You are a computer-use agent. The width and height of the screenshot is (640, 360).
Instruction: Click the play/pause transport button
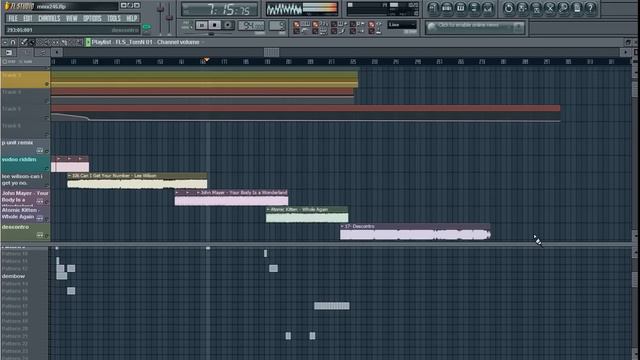(201, 25)
